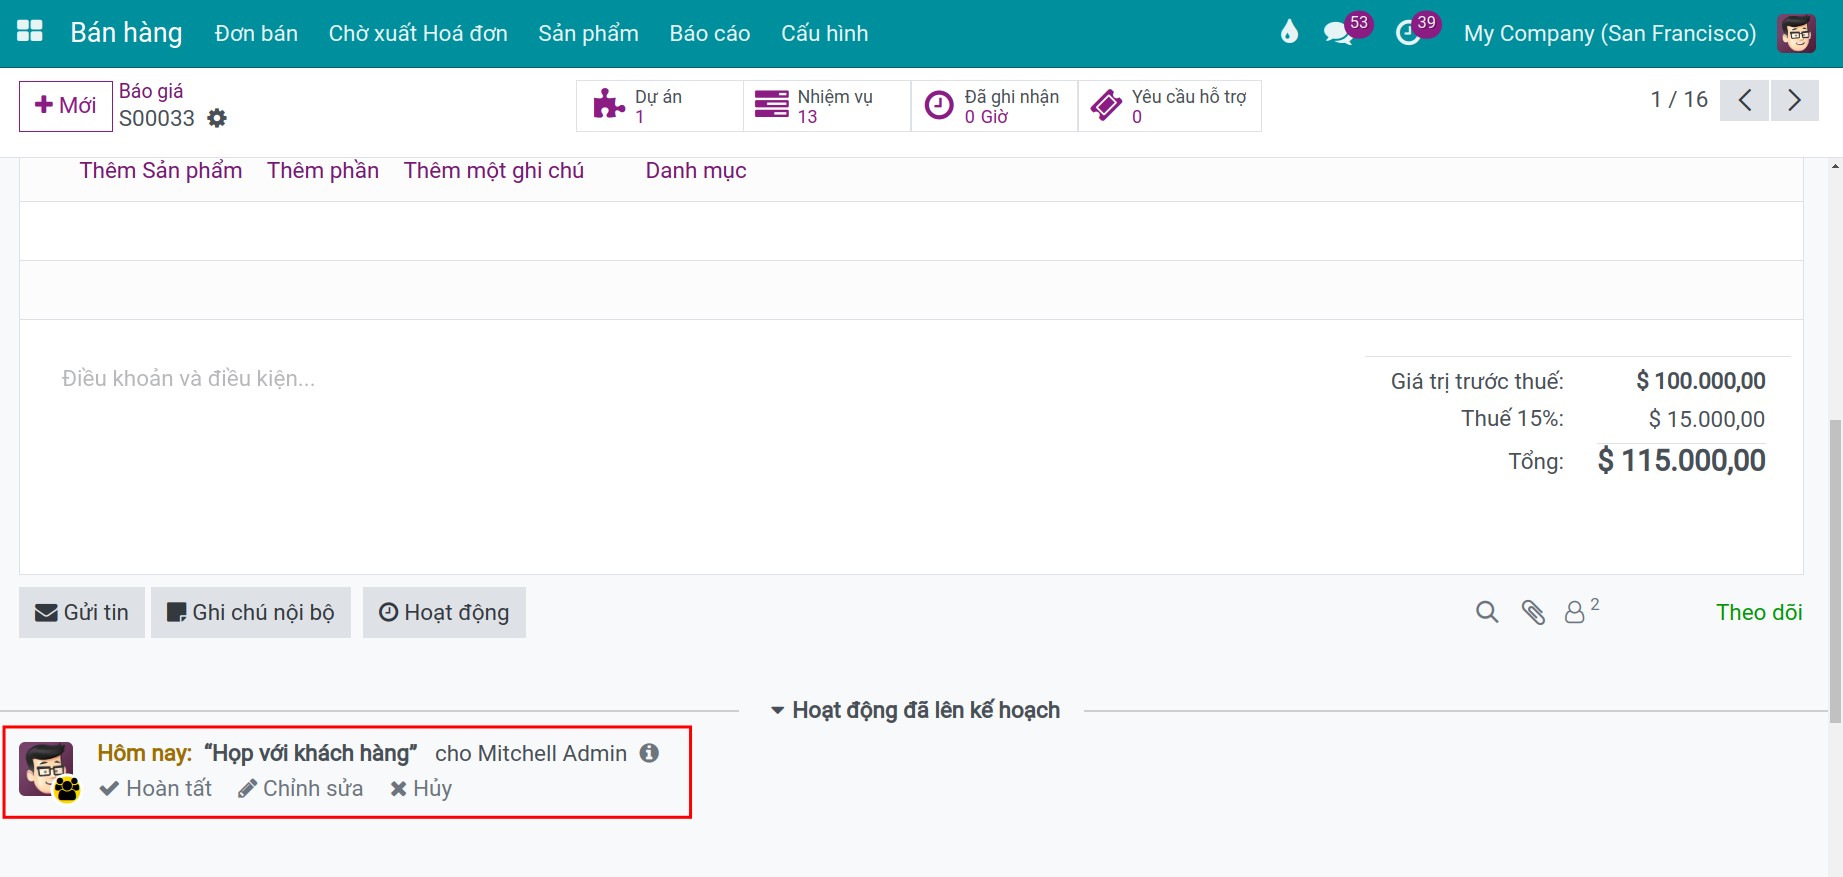This screenshot has width=1843, height=877.
Task: Click the water drop theme icon
Action: [1289, 32]
